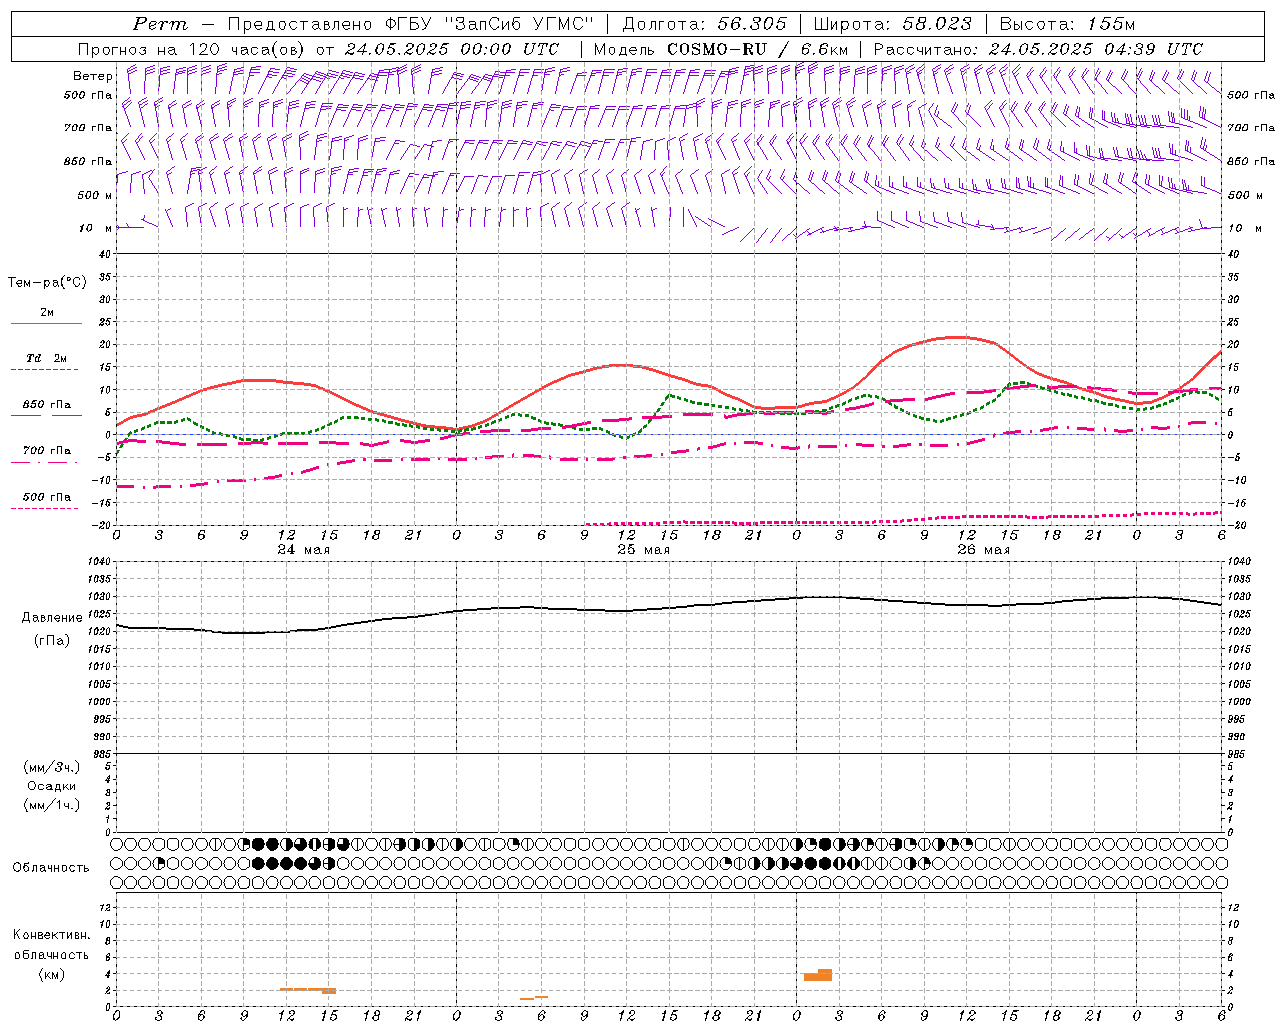Click the black pressure curve in Давление chart
1280x1024 pixels.
[668, 609]
